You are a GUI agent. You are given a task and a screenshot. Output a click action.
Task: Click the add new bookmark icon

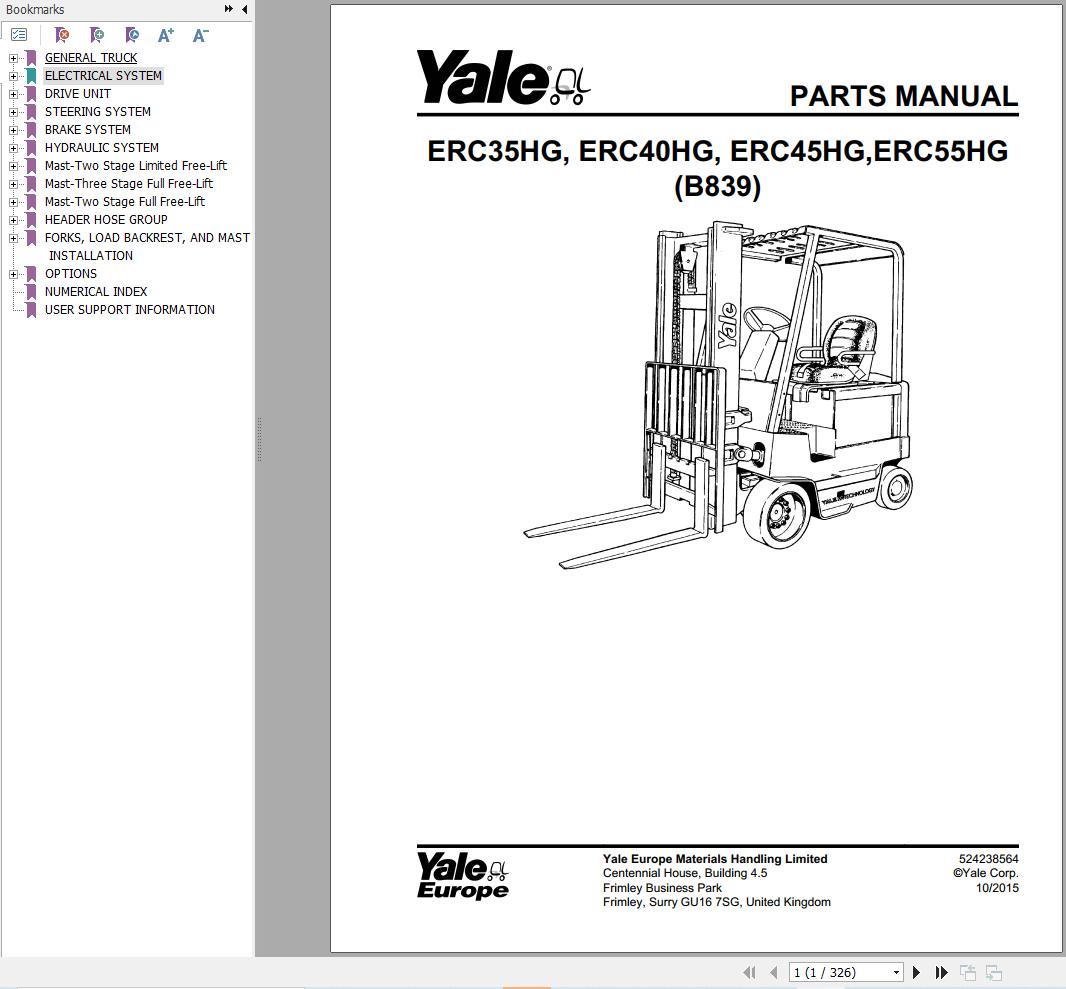(97, 34)
